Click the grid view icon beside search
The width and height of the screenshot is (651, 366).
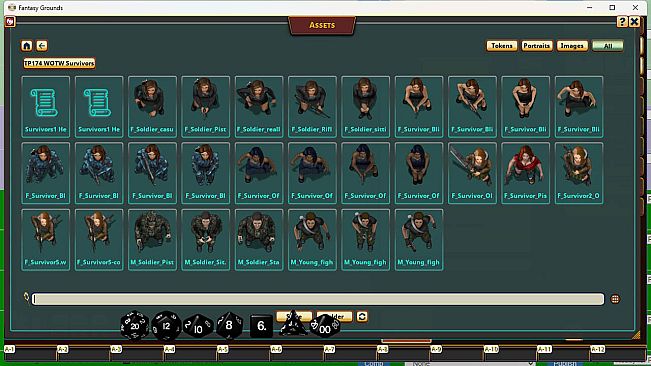[615, 299]
